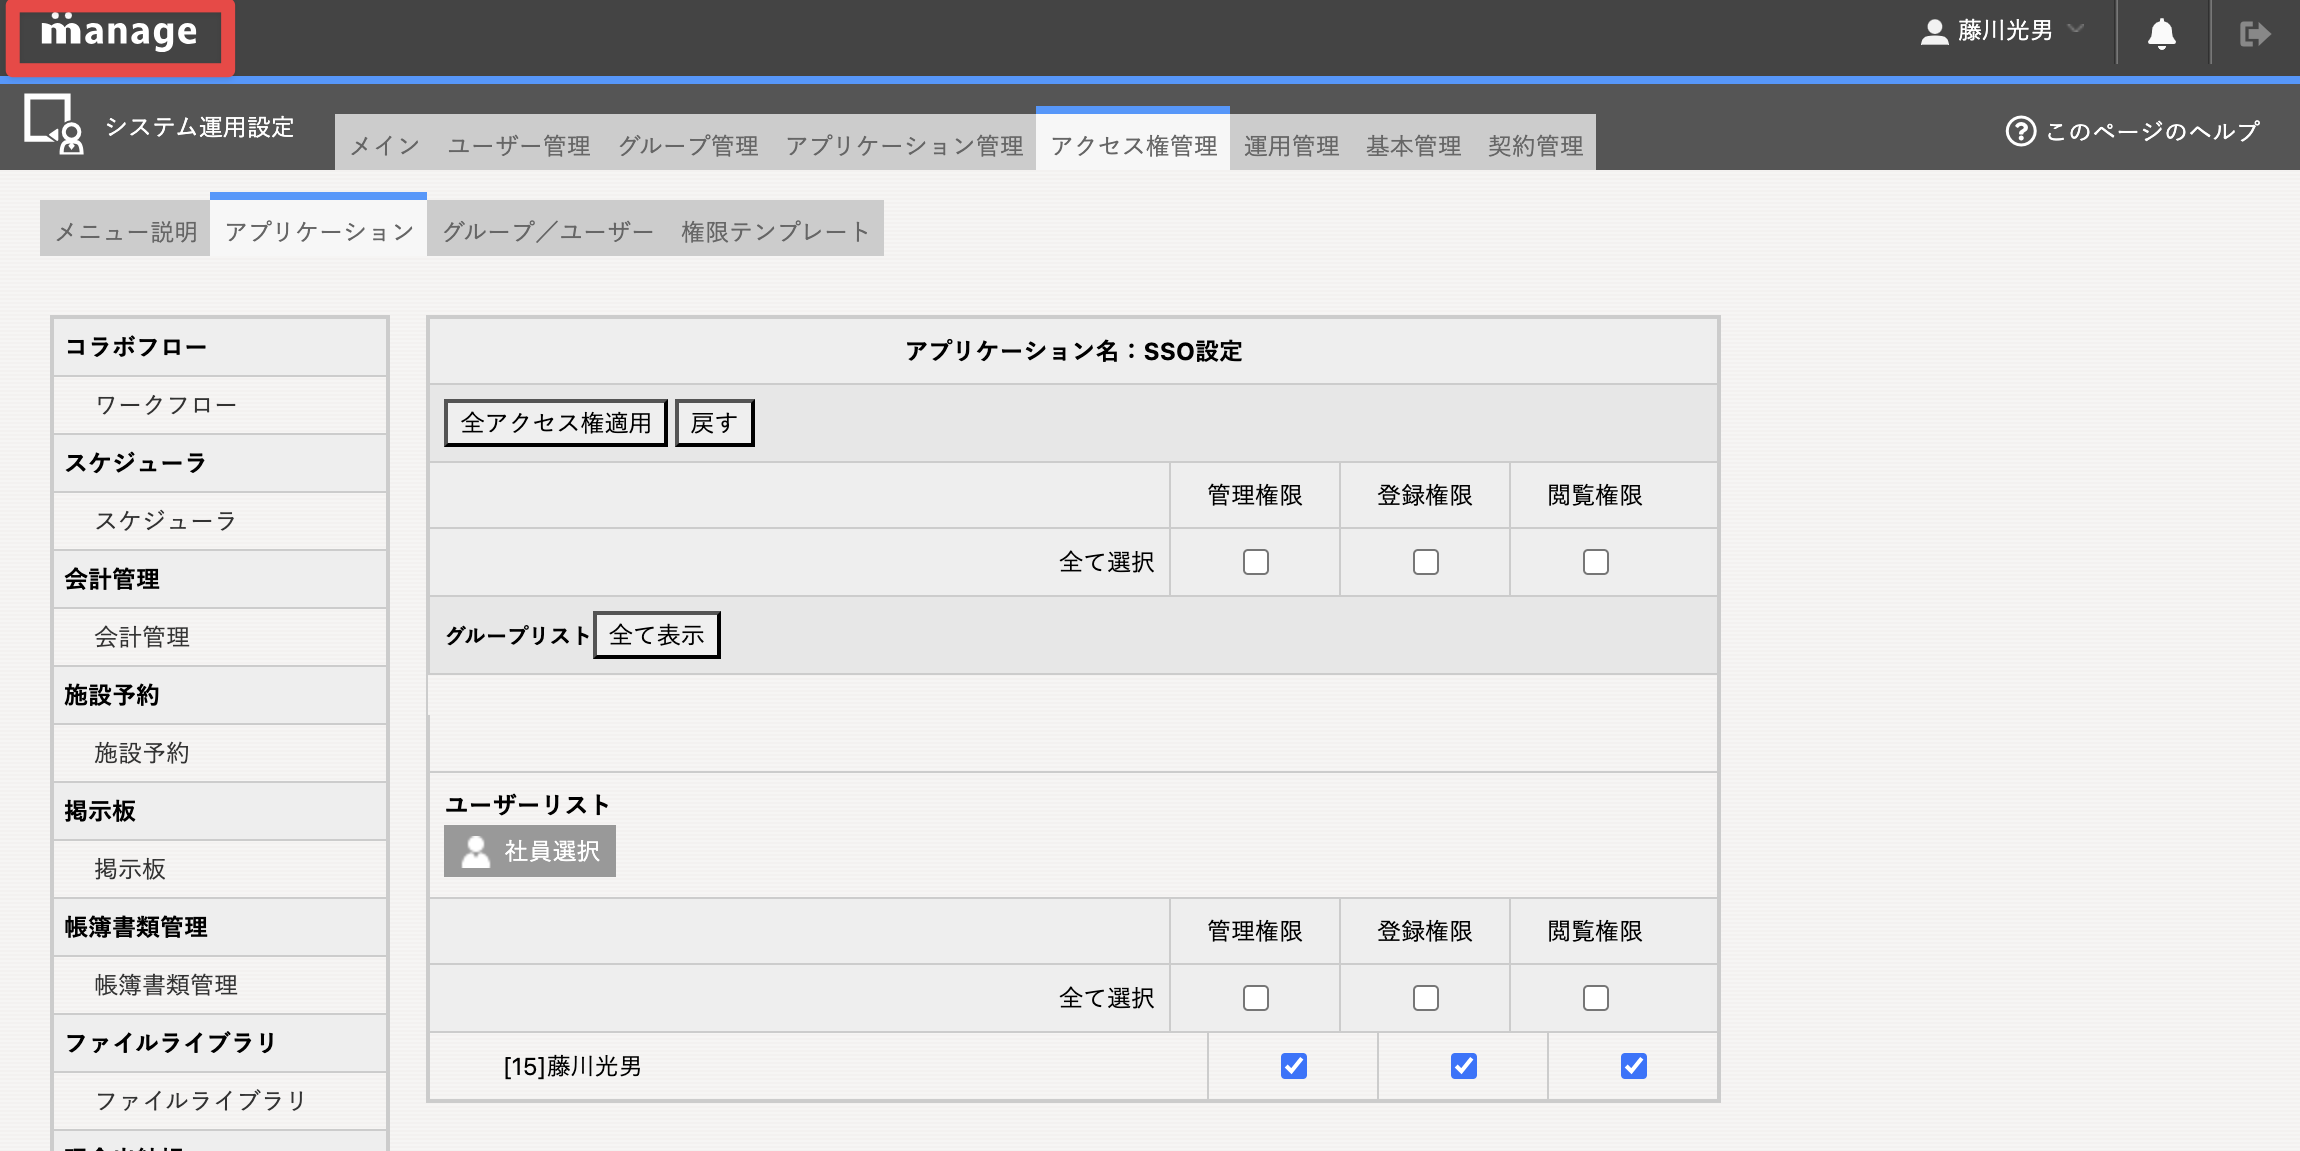
Task: Open the help question mark icon
Action: click(x=2020, y=131)
